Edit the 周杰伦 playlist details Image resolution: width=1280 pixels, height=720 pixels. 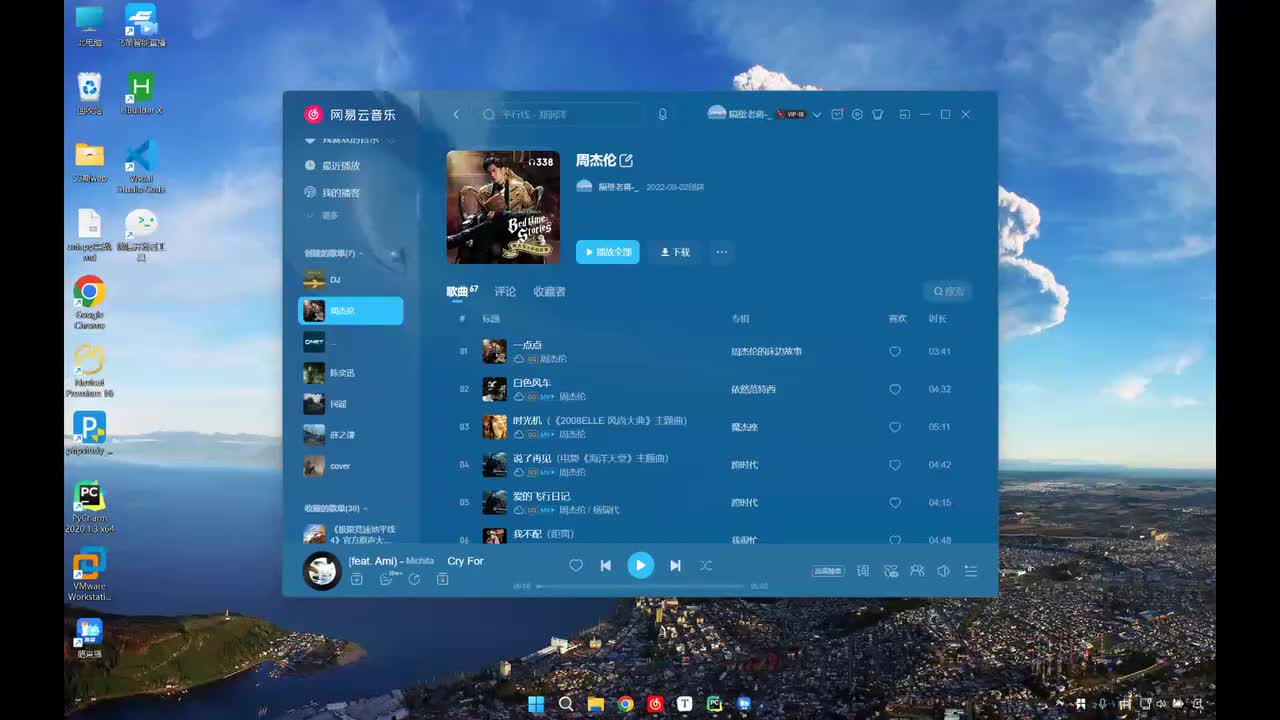tap(626, 160)
